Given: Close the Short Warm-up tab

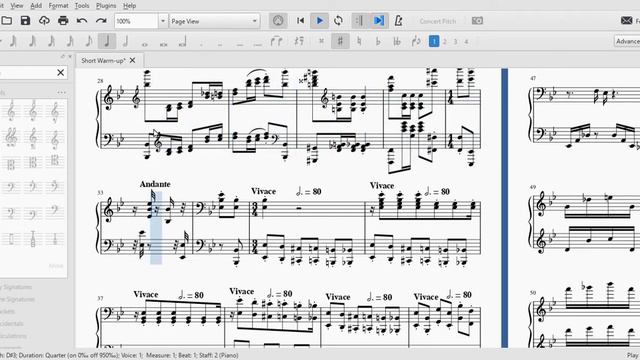Looking at the screenshot, I should pos(132,60).
